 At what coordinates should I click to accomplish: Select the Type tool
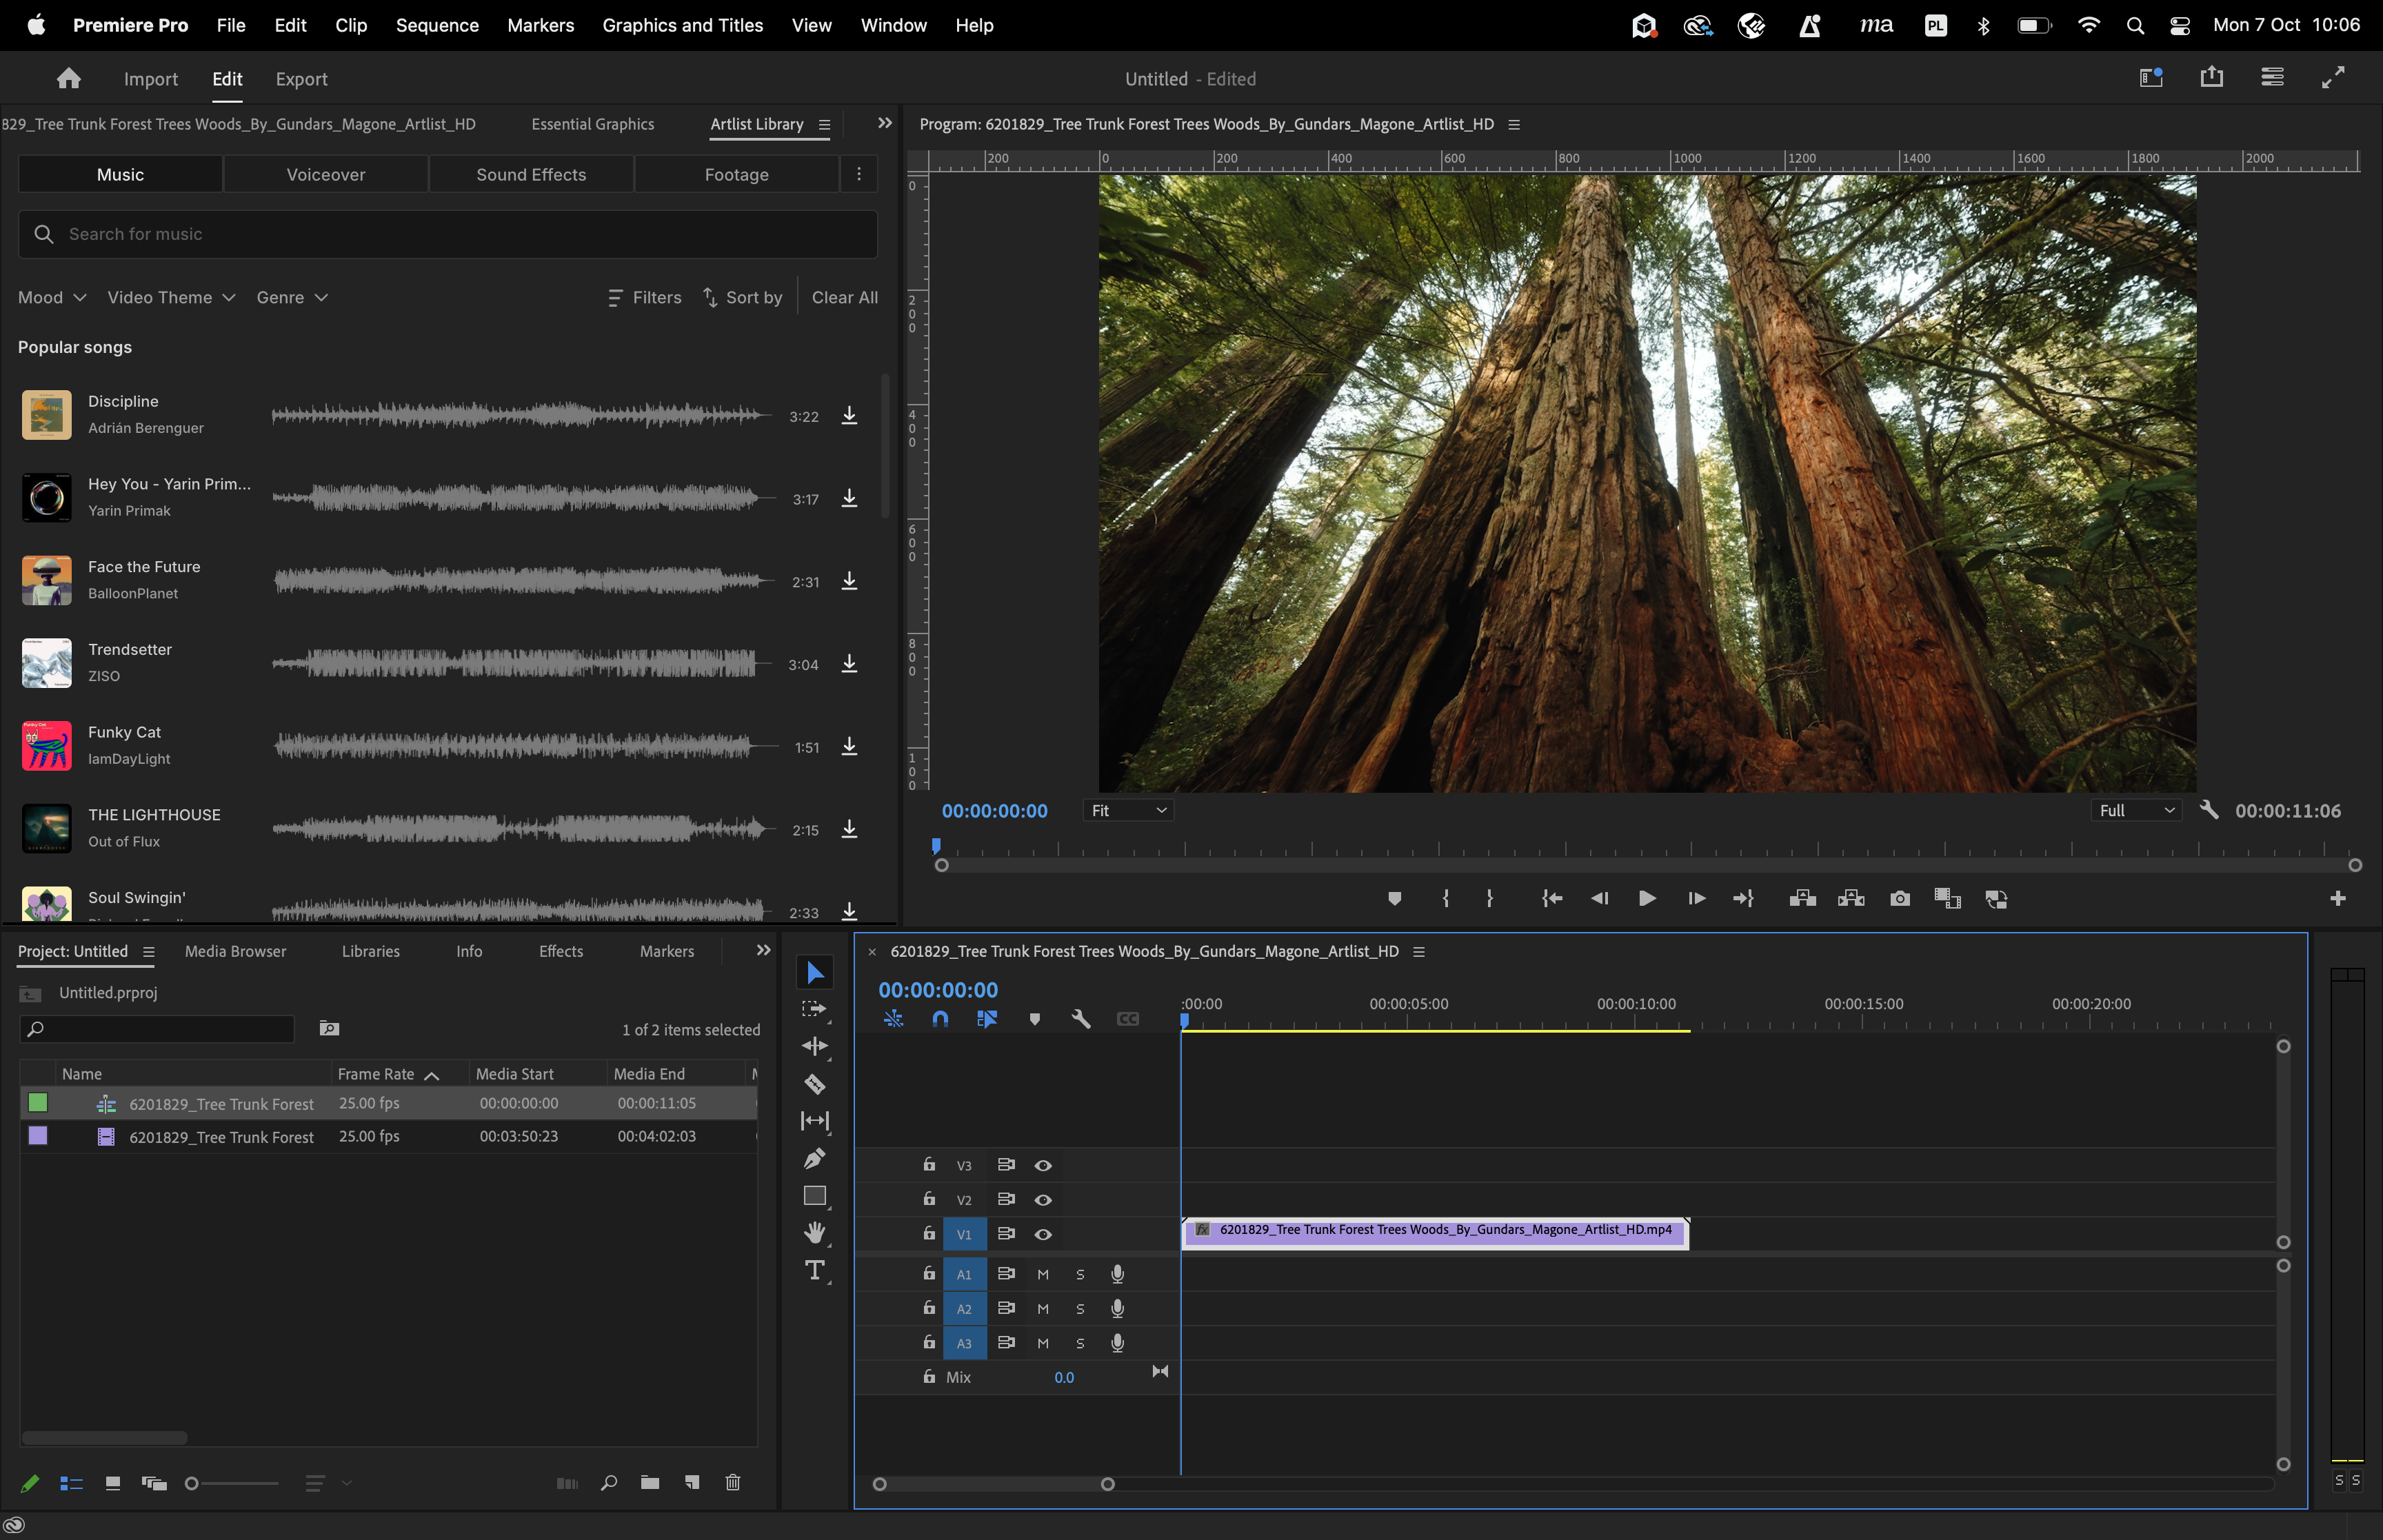pyautogui.click(x=815, y=1271)
